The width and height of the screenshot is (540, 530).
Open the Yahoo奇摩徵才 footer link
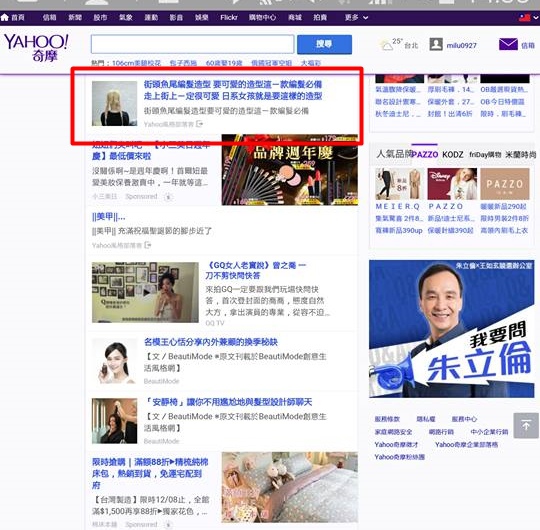(x=396, y=445)
